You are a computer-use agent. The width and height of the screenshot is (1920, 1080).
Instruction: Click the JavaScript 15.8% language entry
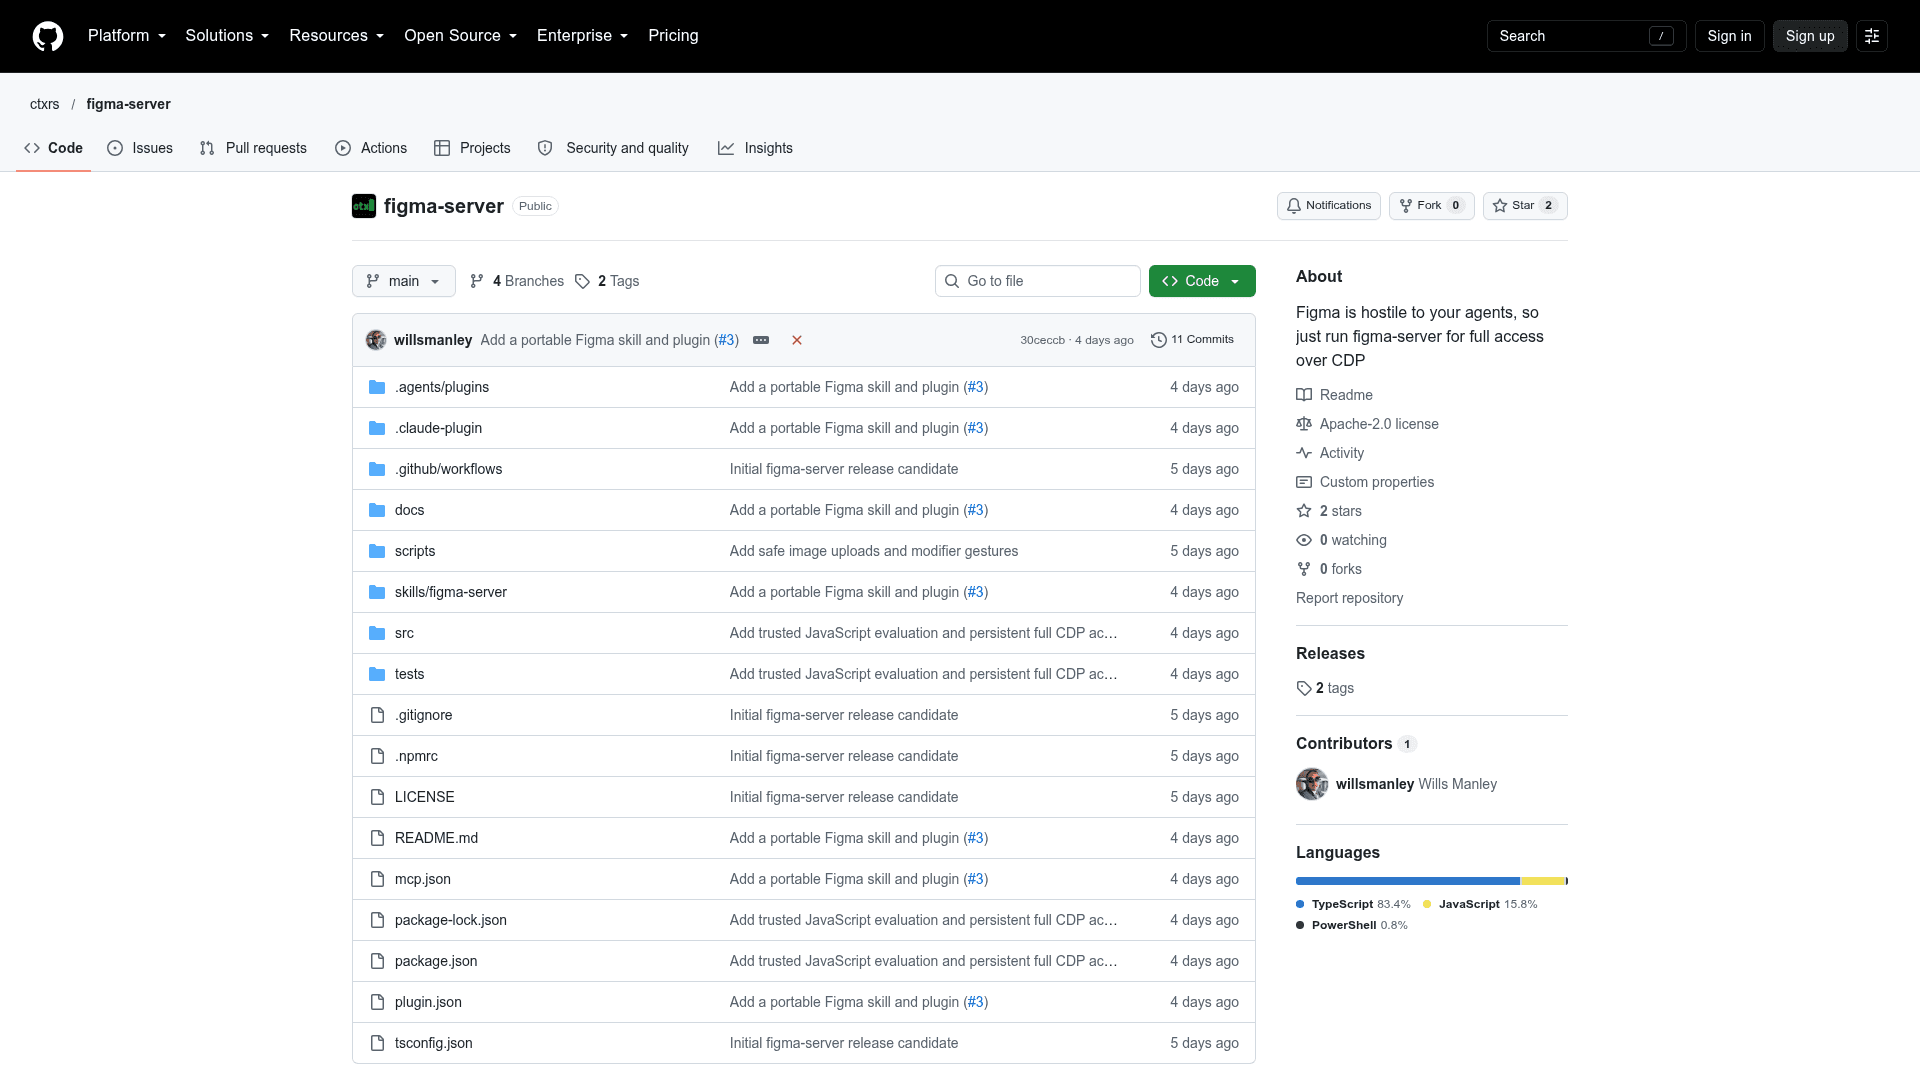click(x=1480, y=904)
